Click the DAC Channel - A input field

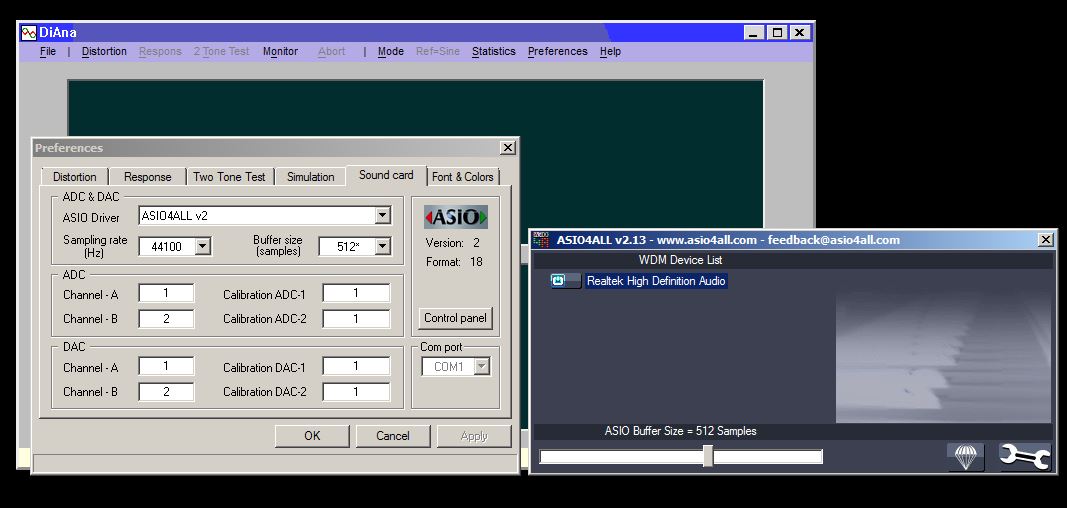166,367
